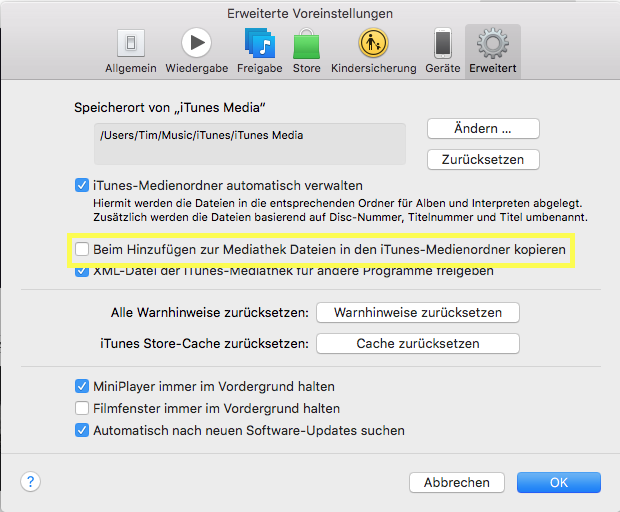The image size is (620, 512).
Task: Open the Freigabe sharing icon
Action: click(260, 43)
